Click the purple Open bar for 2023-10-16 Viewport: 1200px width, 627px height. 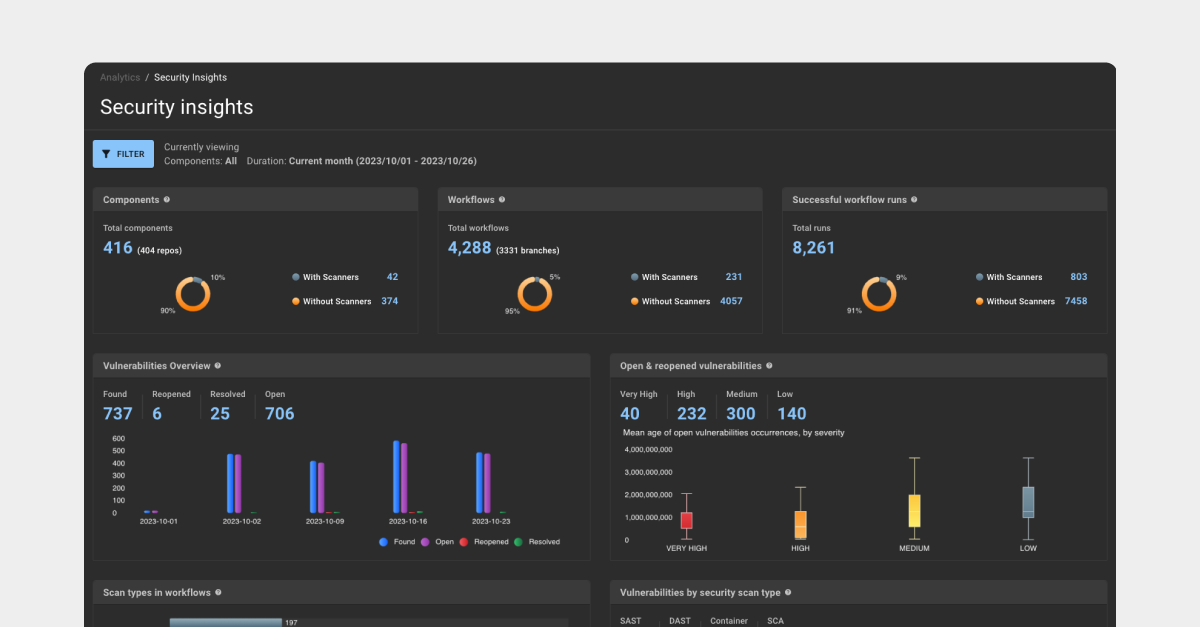click(404, 478)
